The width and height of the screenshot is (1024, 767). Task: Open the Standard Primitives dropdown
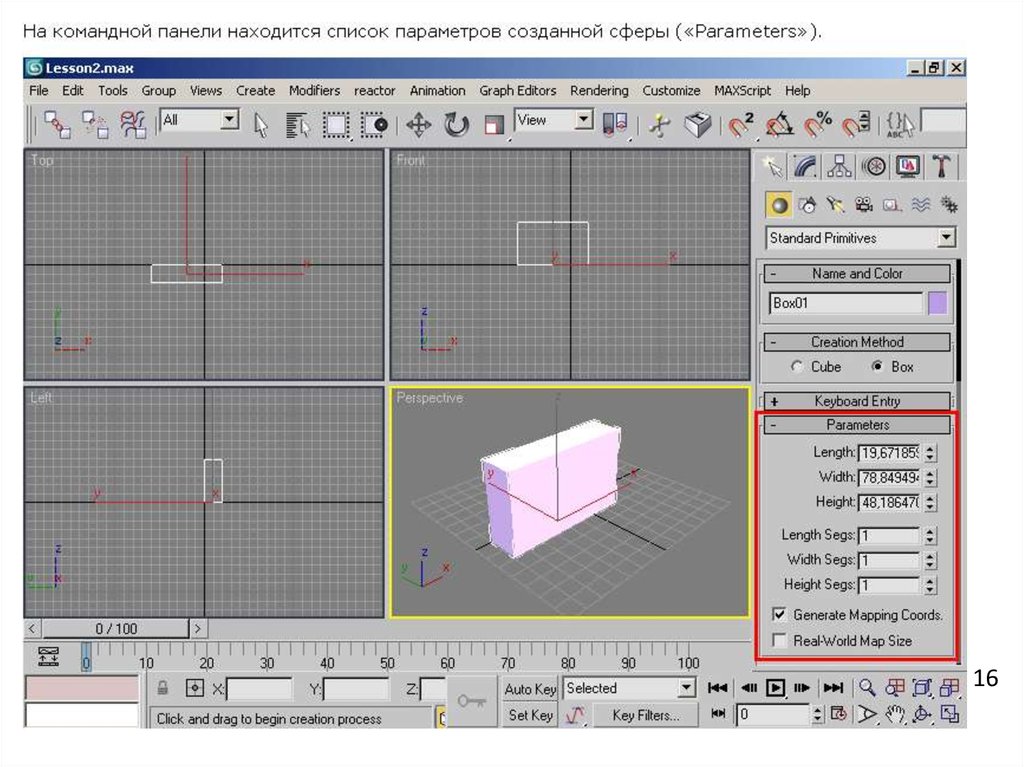coord(946,238)
